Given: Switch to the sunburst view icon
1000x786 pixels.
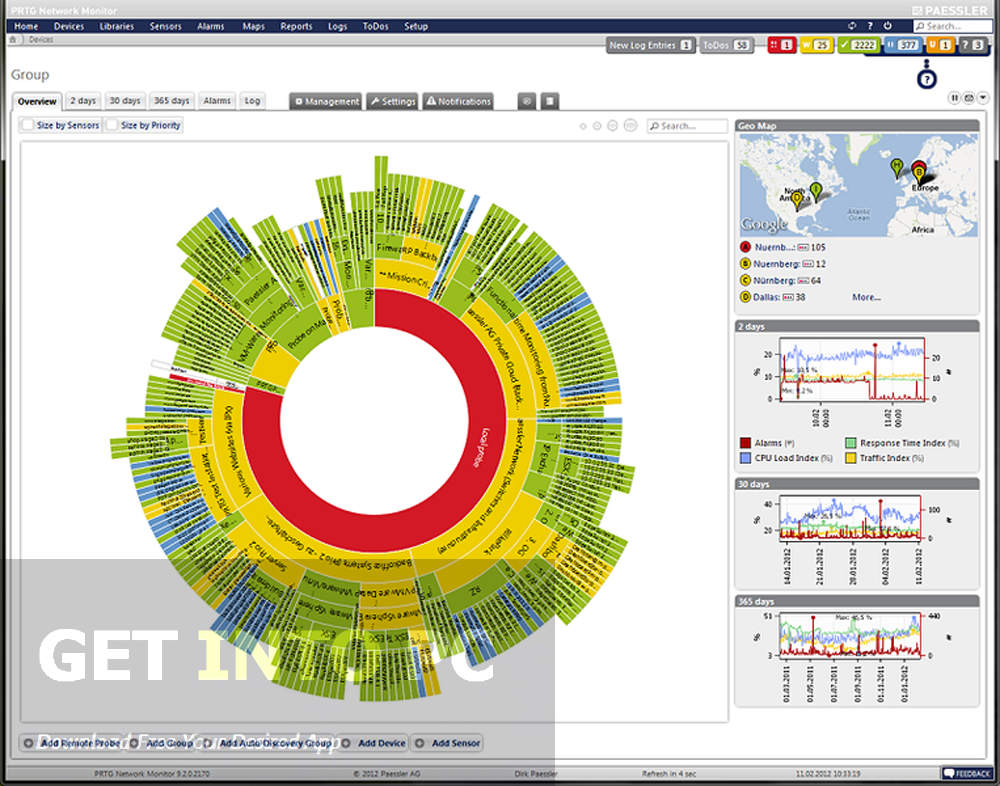Looking at the screenshot, I should click(x=526, y=101).
